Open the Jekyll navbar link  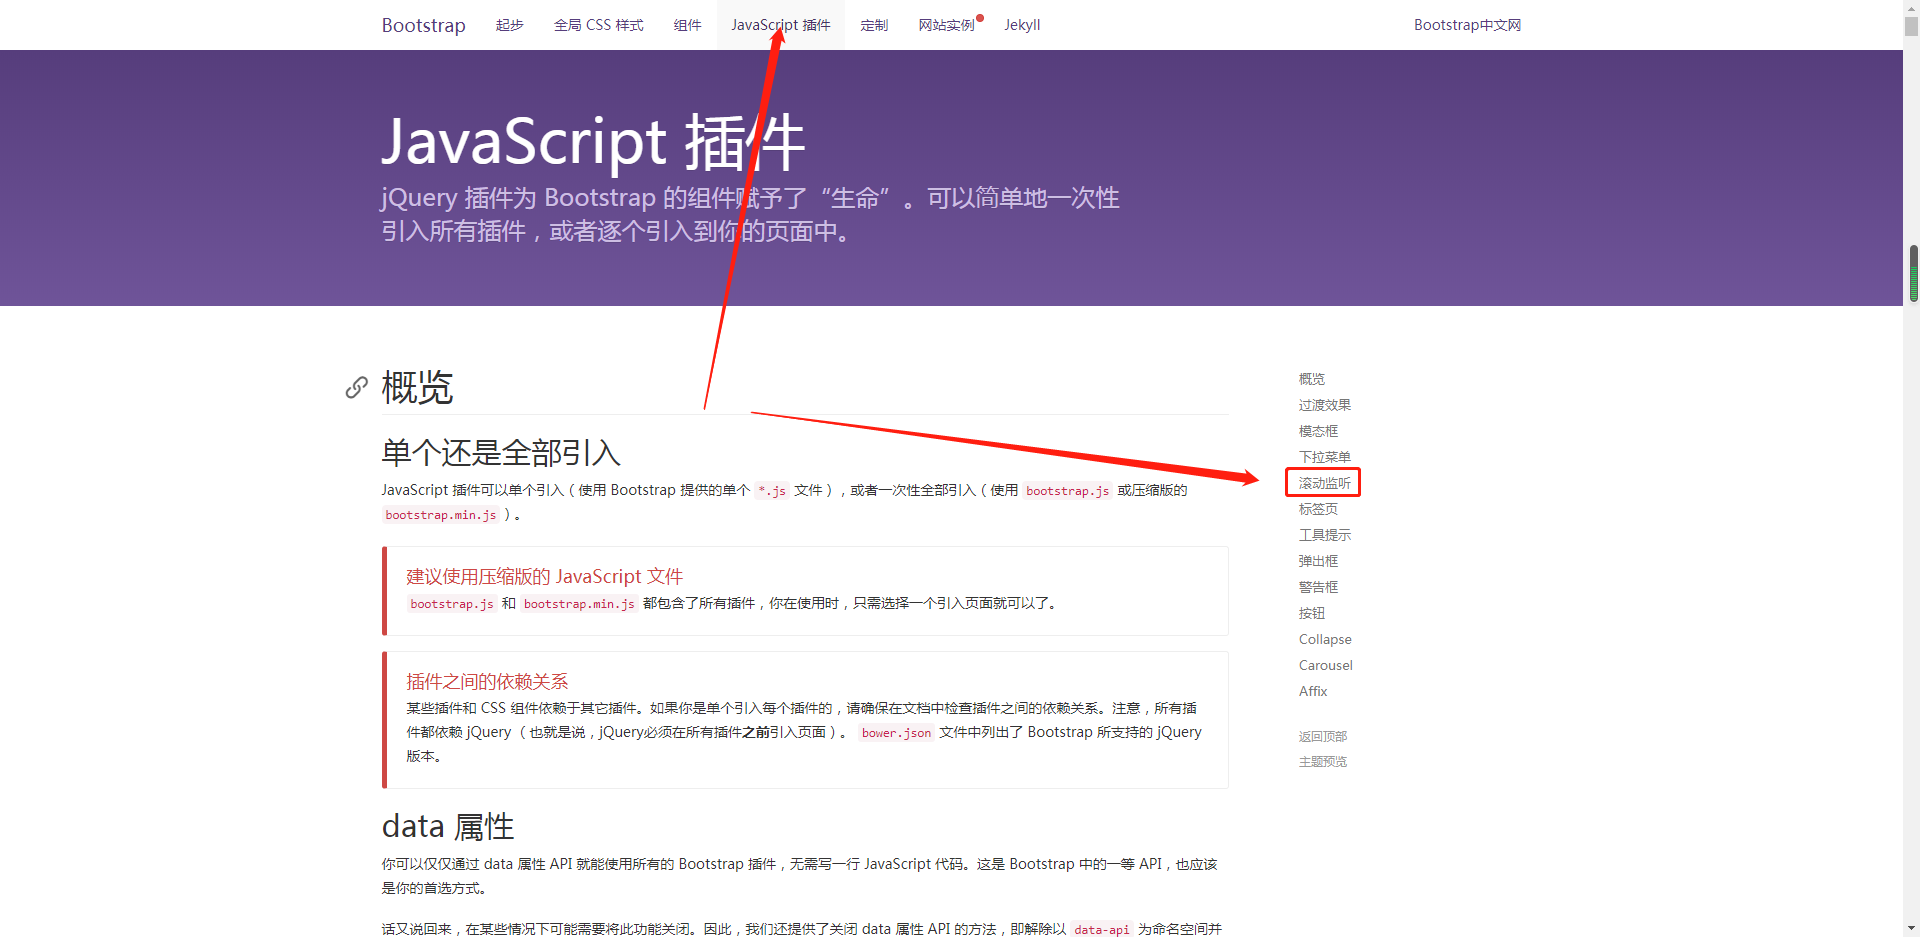(x=1022, y=25)
